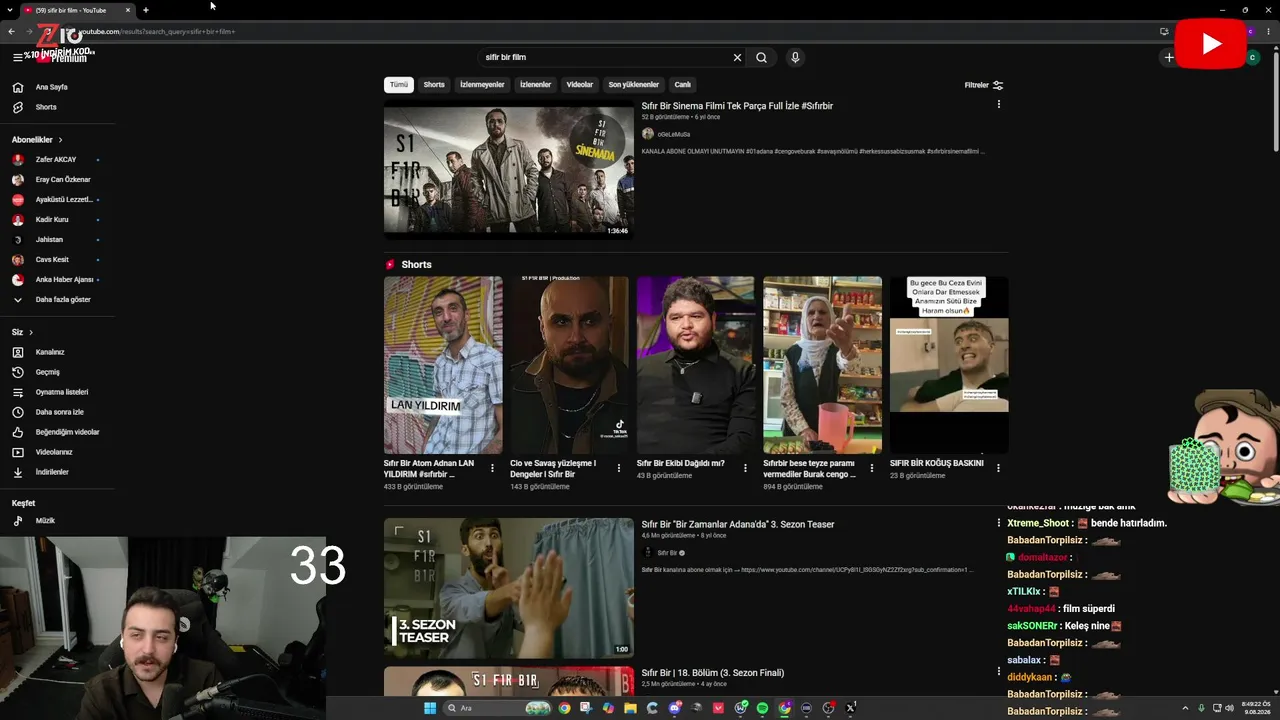The height and width of the screenshot is (720, 1280).
Task: Open options for the KOĞUŞ BASKINI short
Action: coord(998,468)
